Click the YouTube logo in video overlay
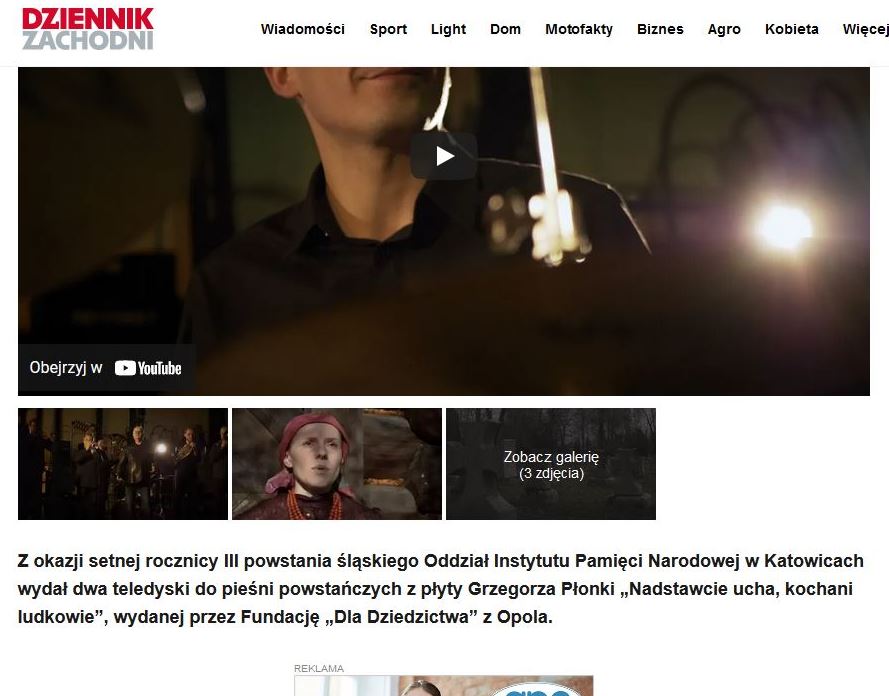 tap(148, 368)
